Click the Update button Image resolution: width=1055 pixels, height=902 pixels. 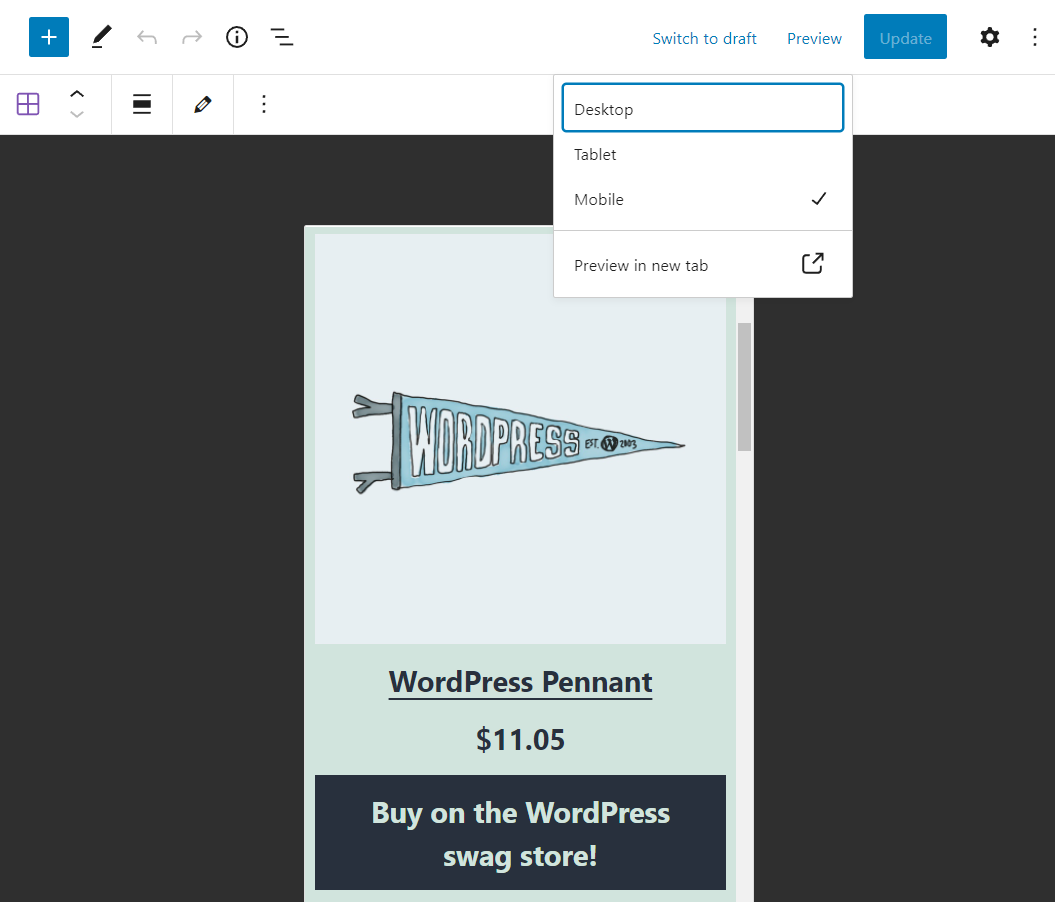905,37
